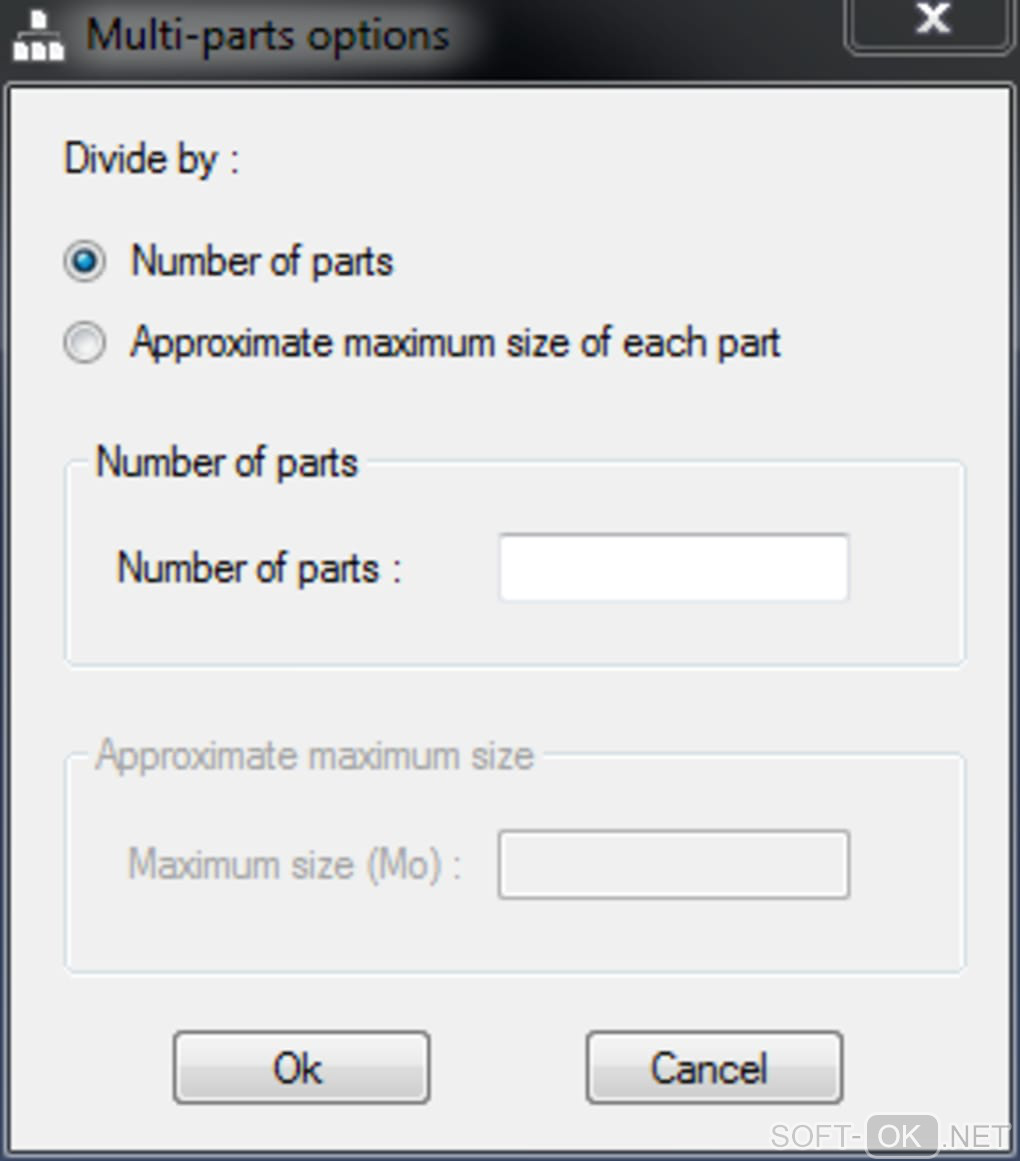Click the "Divide by :" heading text
The image size is (1020, 1161).
tap(151, 160)
